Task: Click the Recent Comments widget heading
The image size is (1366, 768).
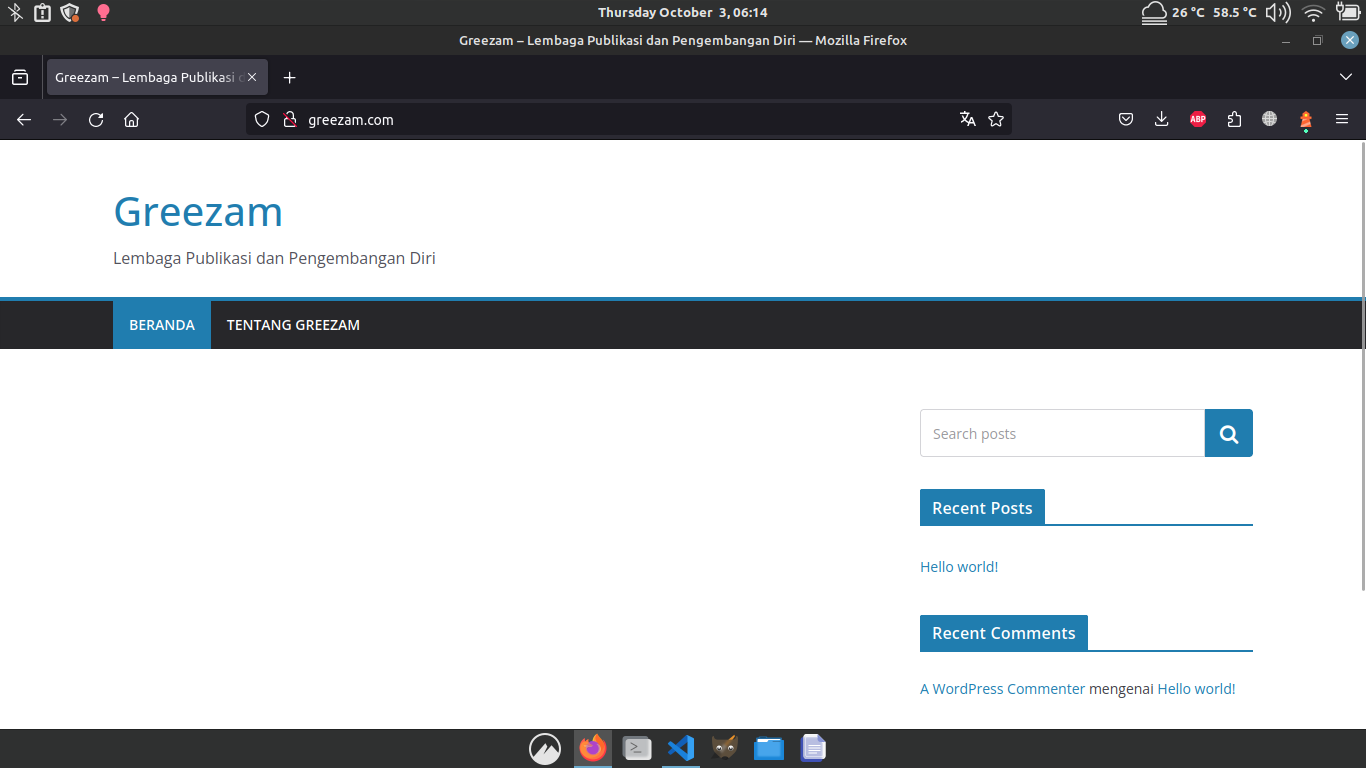Action: [x=1004, y=633]
